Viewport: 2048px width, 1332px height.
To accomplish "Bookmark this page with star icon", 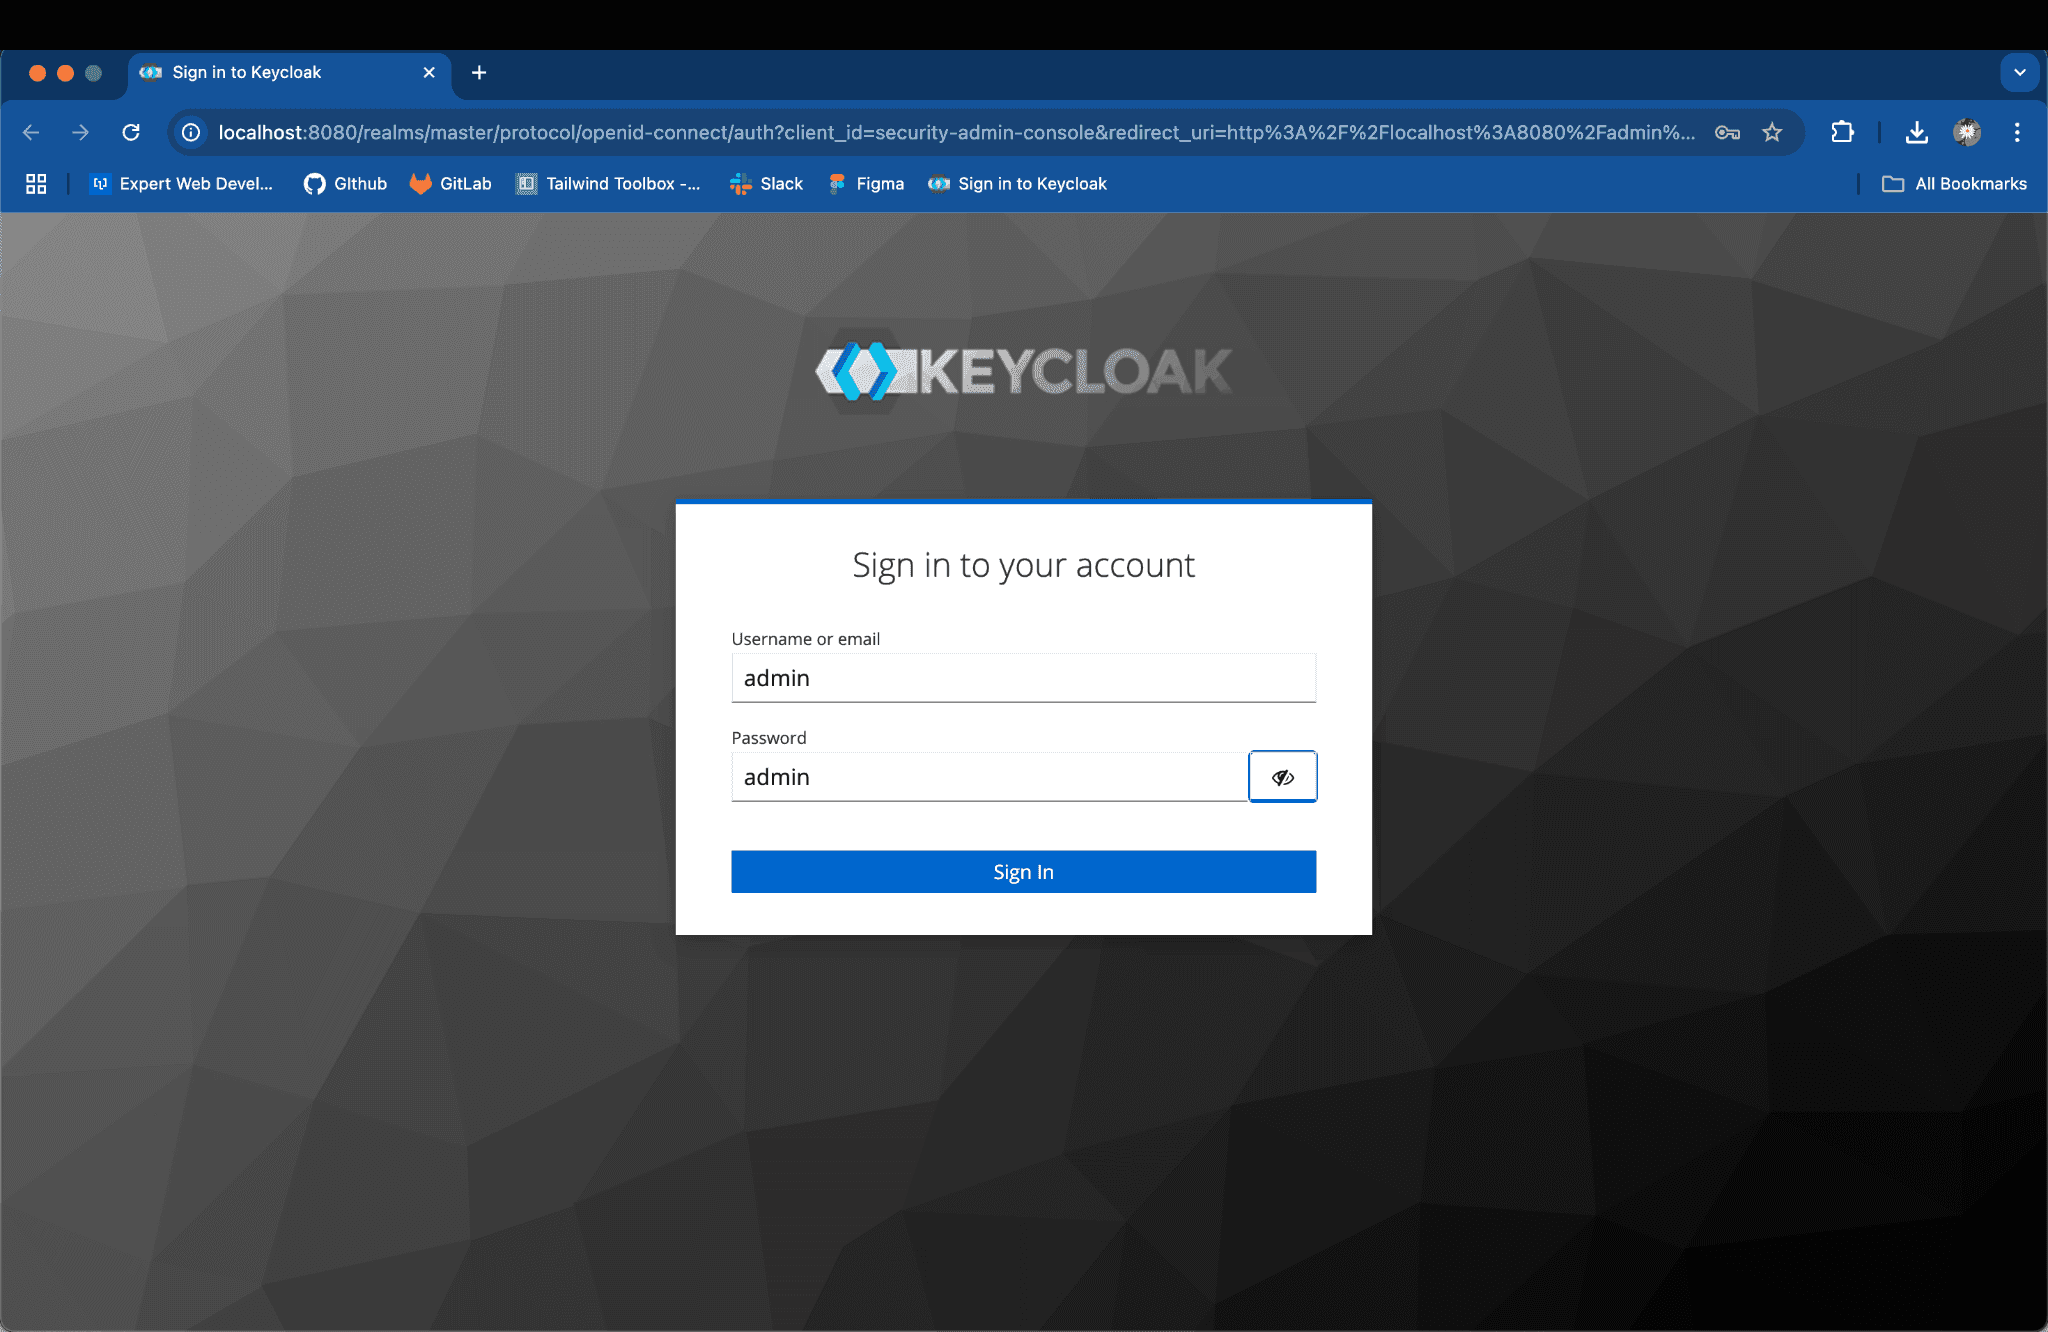I will coord(1772,132).
